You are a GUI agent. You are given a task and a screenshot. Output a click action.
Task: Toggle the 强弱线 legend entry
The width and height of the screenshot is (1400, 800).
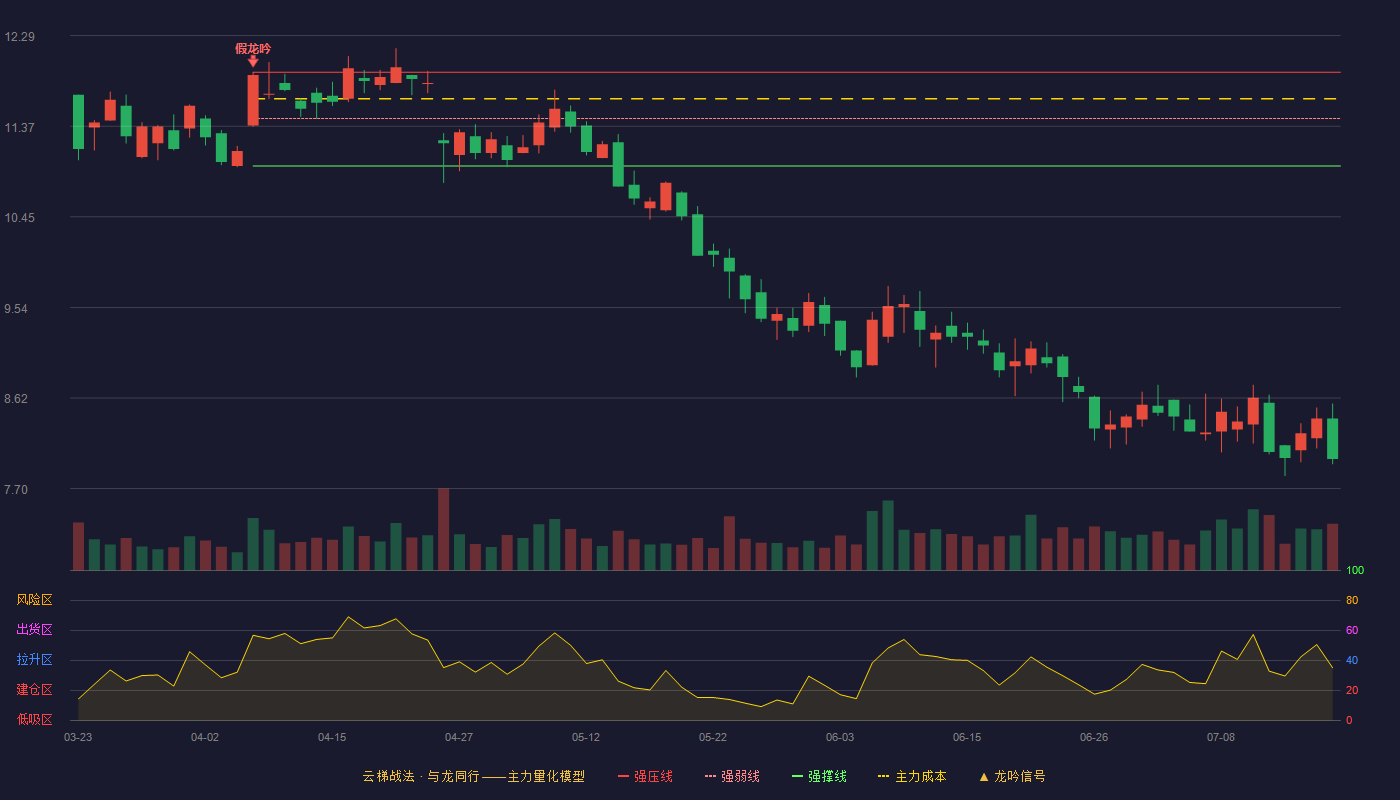(x=732, y=776)
